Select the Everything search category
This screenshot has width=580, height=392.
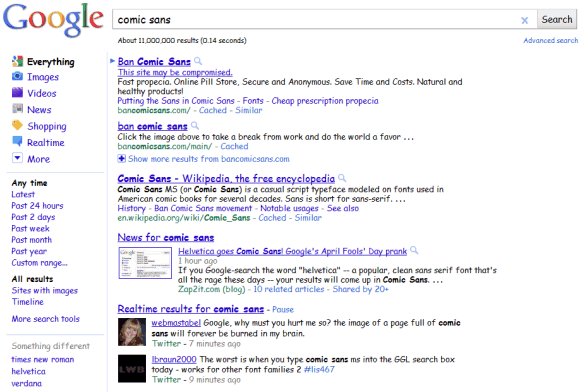[x=51, y=62]
